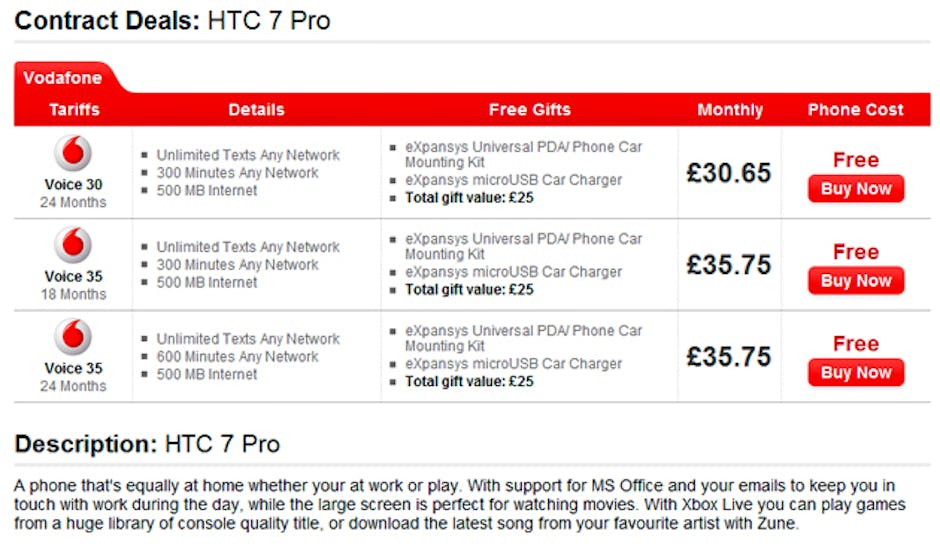
Task: Click the Details column header
Action: point(256,110)
